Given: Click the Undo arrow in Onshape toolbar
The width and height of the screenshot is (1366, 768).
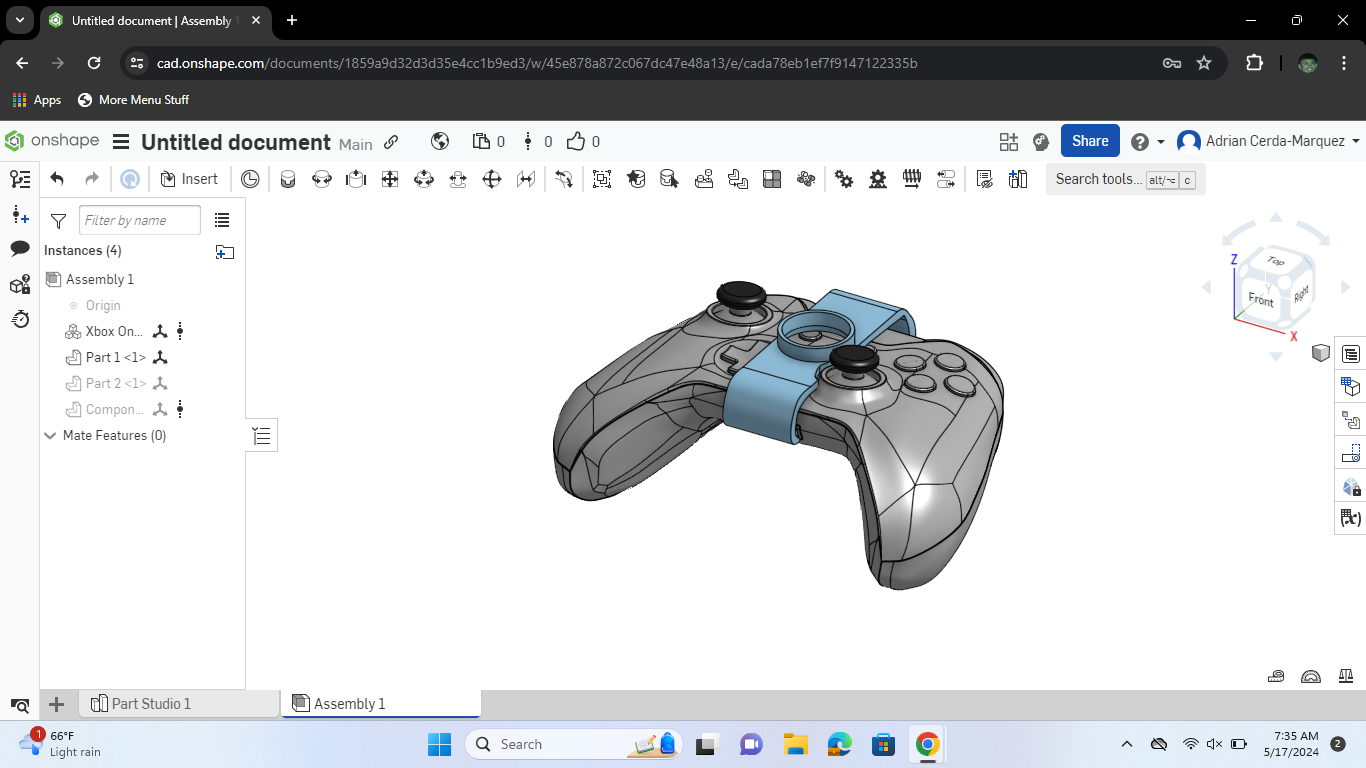Looking at the screenshot, I should tap(57, 179).
